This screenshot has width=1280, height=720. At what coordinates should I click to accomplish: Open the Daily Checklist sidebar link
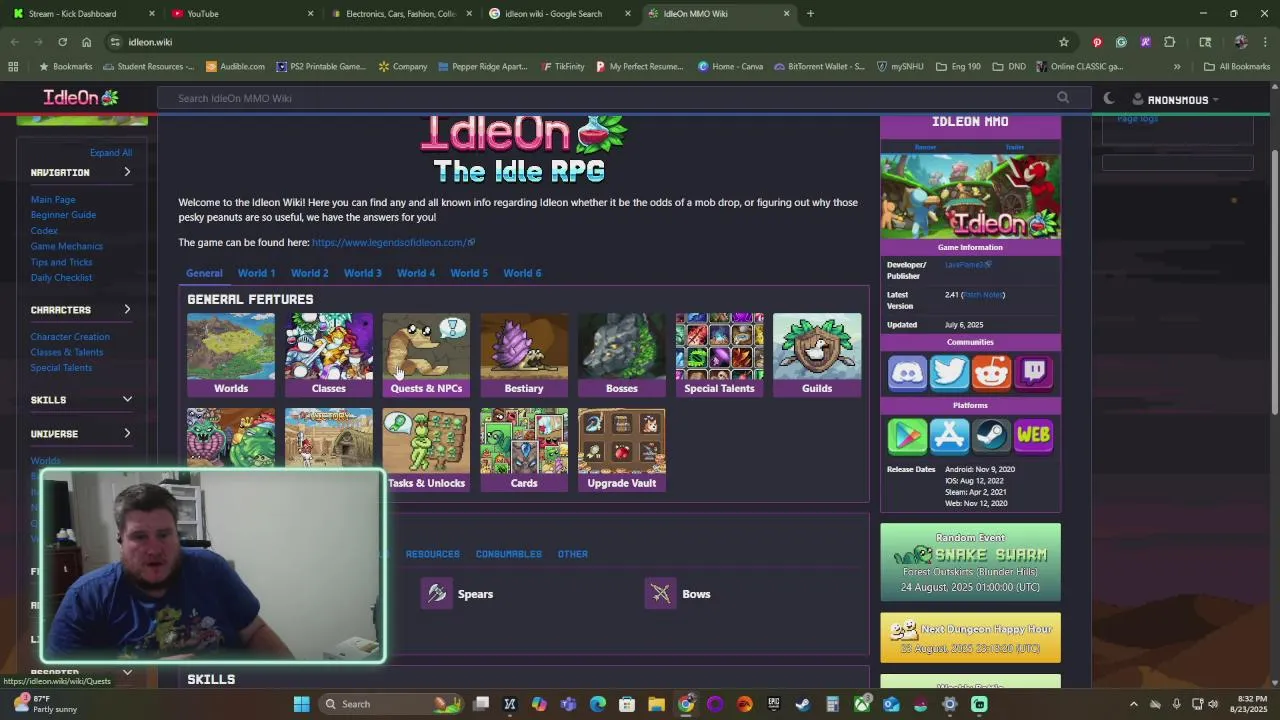click(x=61, y=278)
